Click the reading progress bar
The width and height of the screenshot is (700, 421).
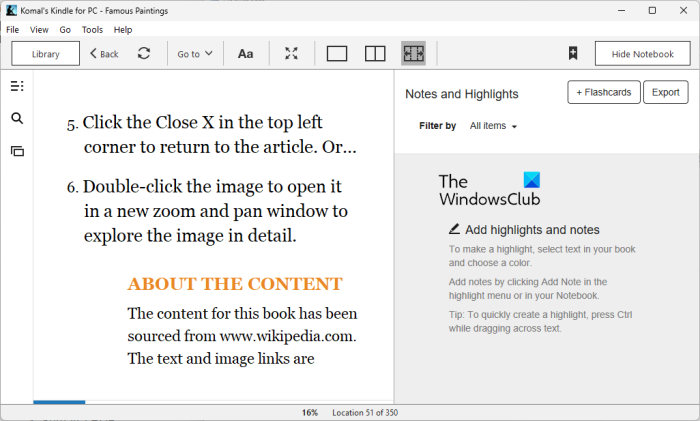coord(213,402)
